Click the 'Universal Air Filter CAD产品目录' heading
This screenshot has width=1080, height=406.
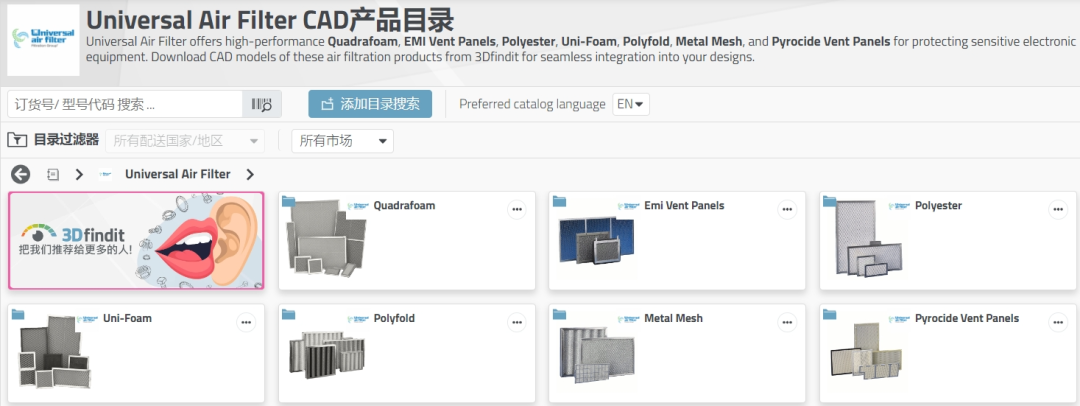[270, 20]
